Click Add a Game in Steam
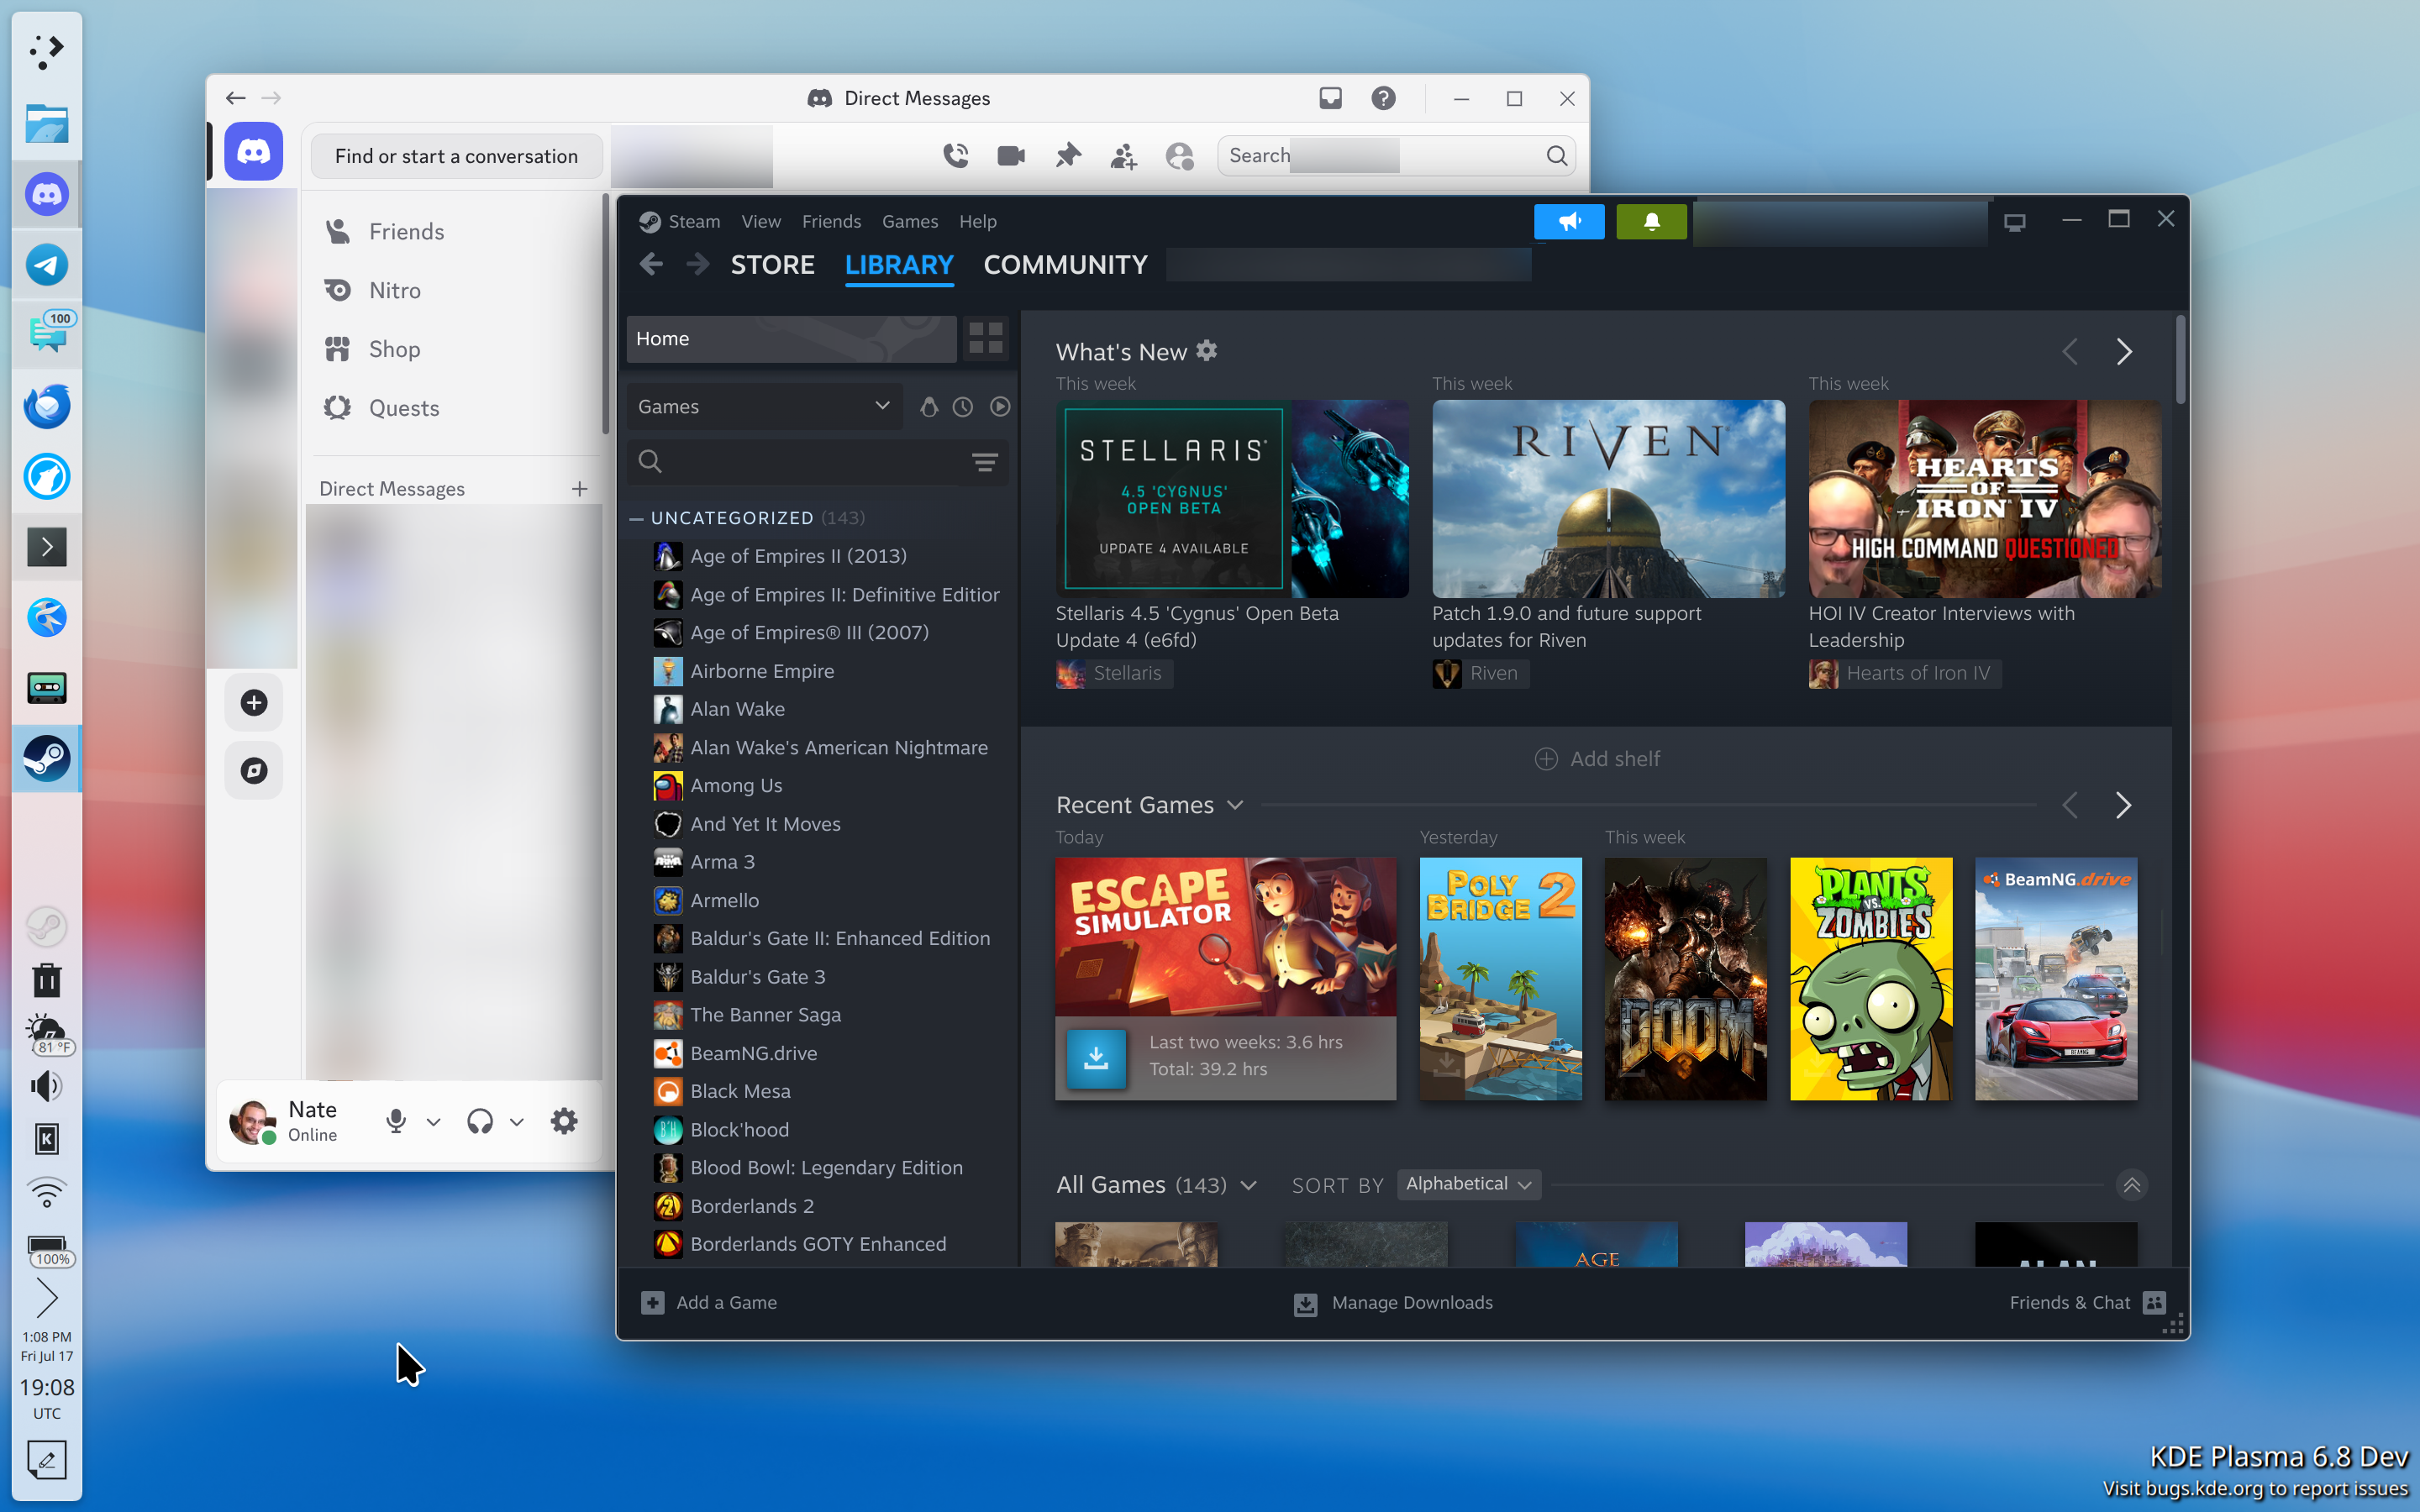The width and height of the screenshot is (2420, 1512). 709,1302
